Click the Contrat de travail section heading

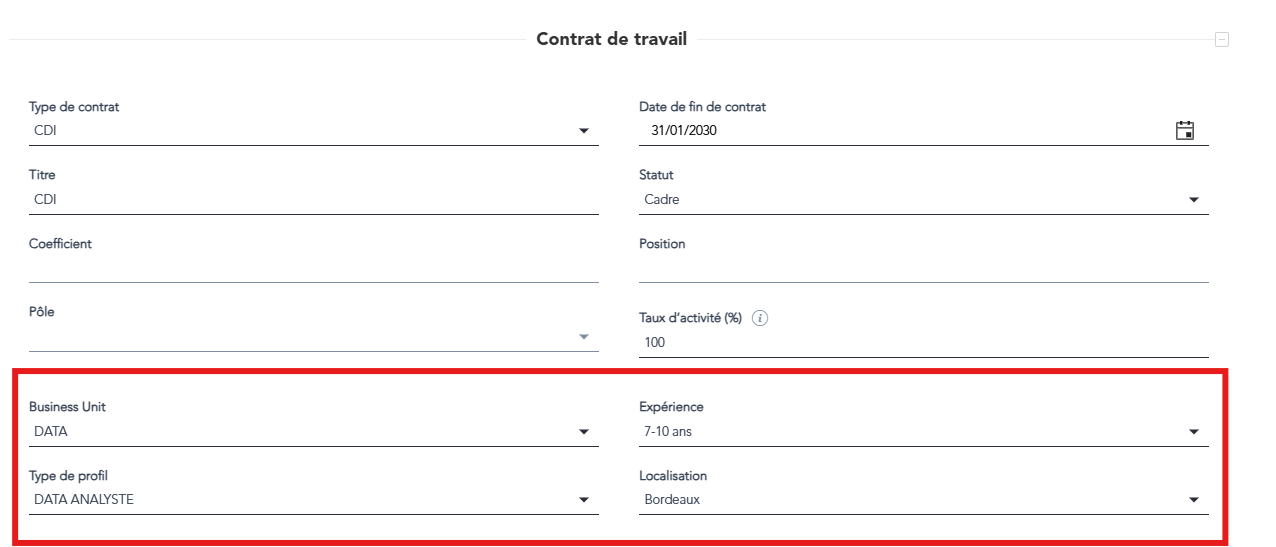point(611,41)
